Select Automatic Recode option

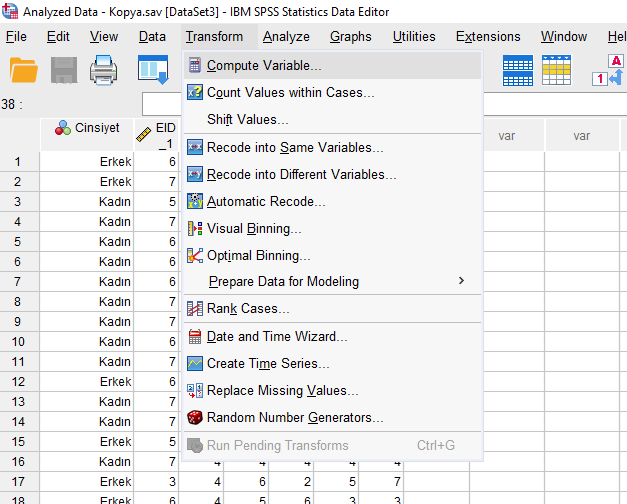pos(266,202)
